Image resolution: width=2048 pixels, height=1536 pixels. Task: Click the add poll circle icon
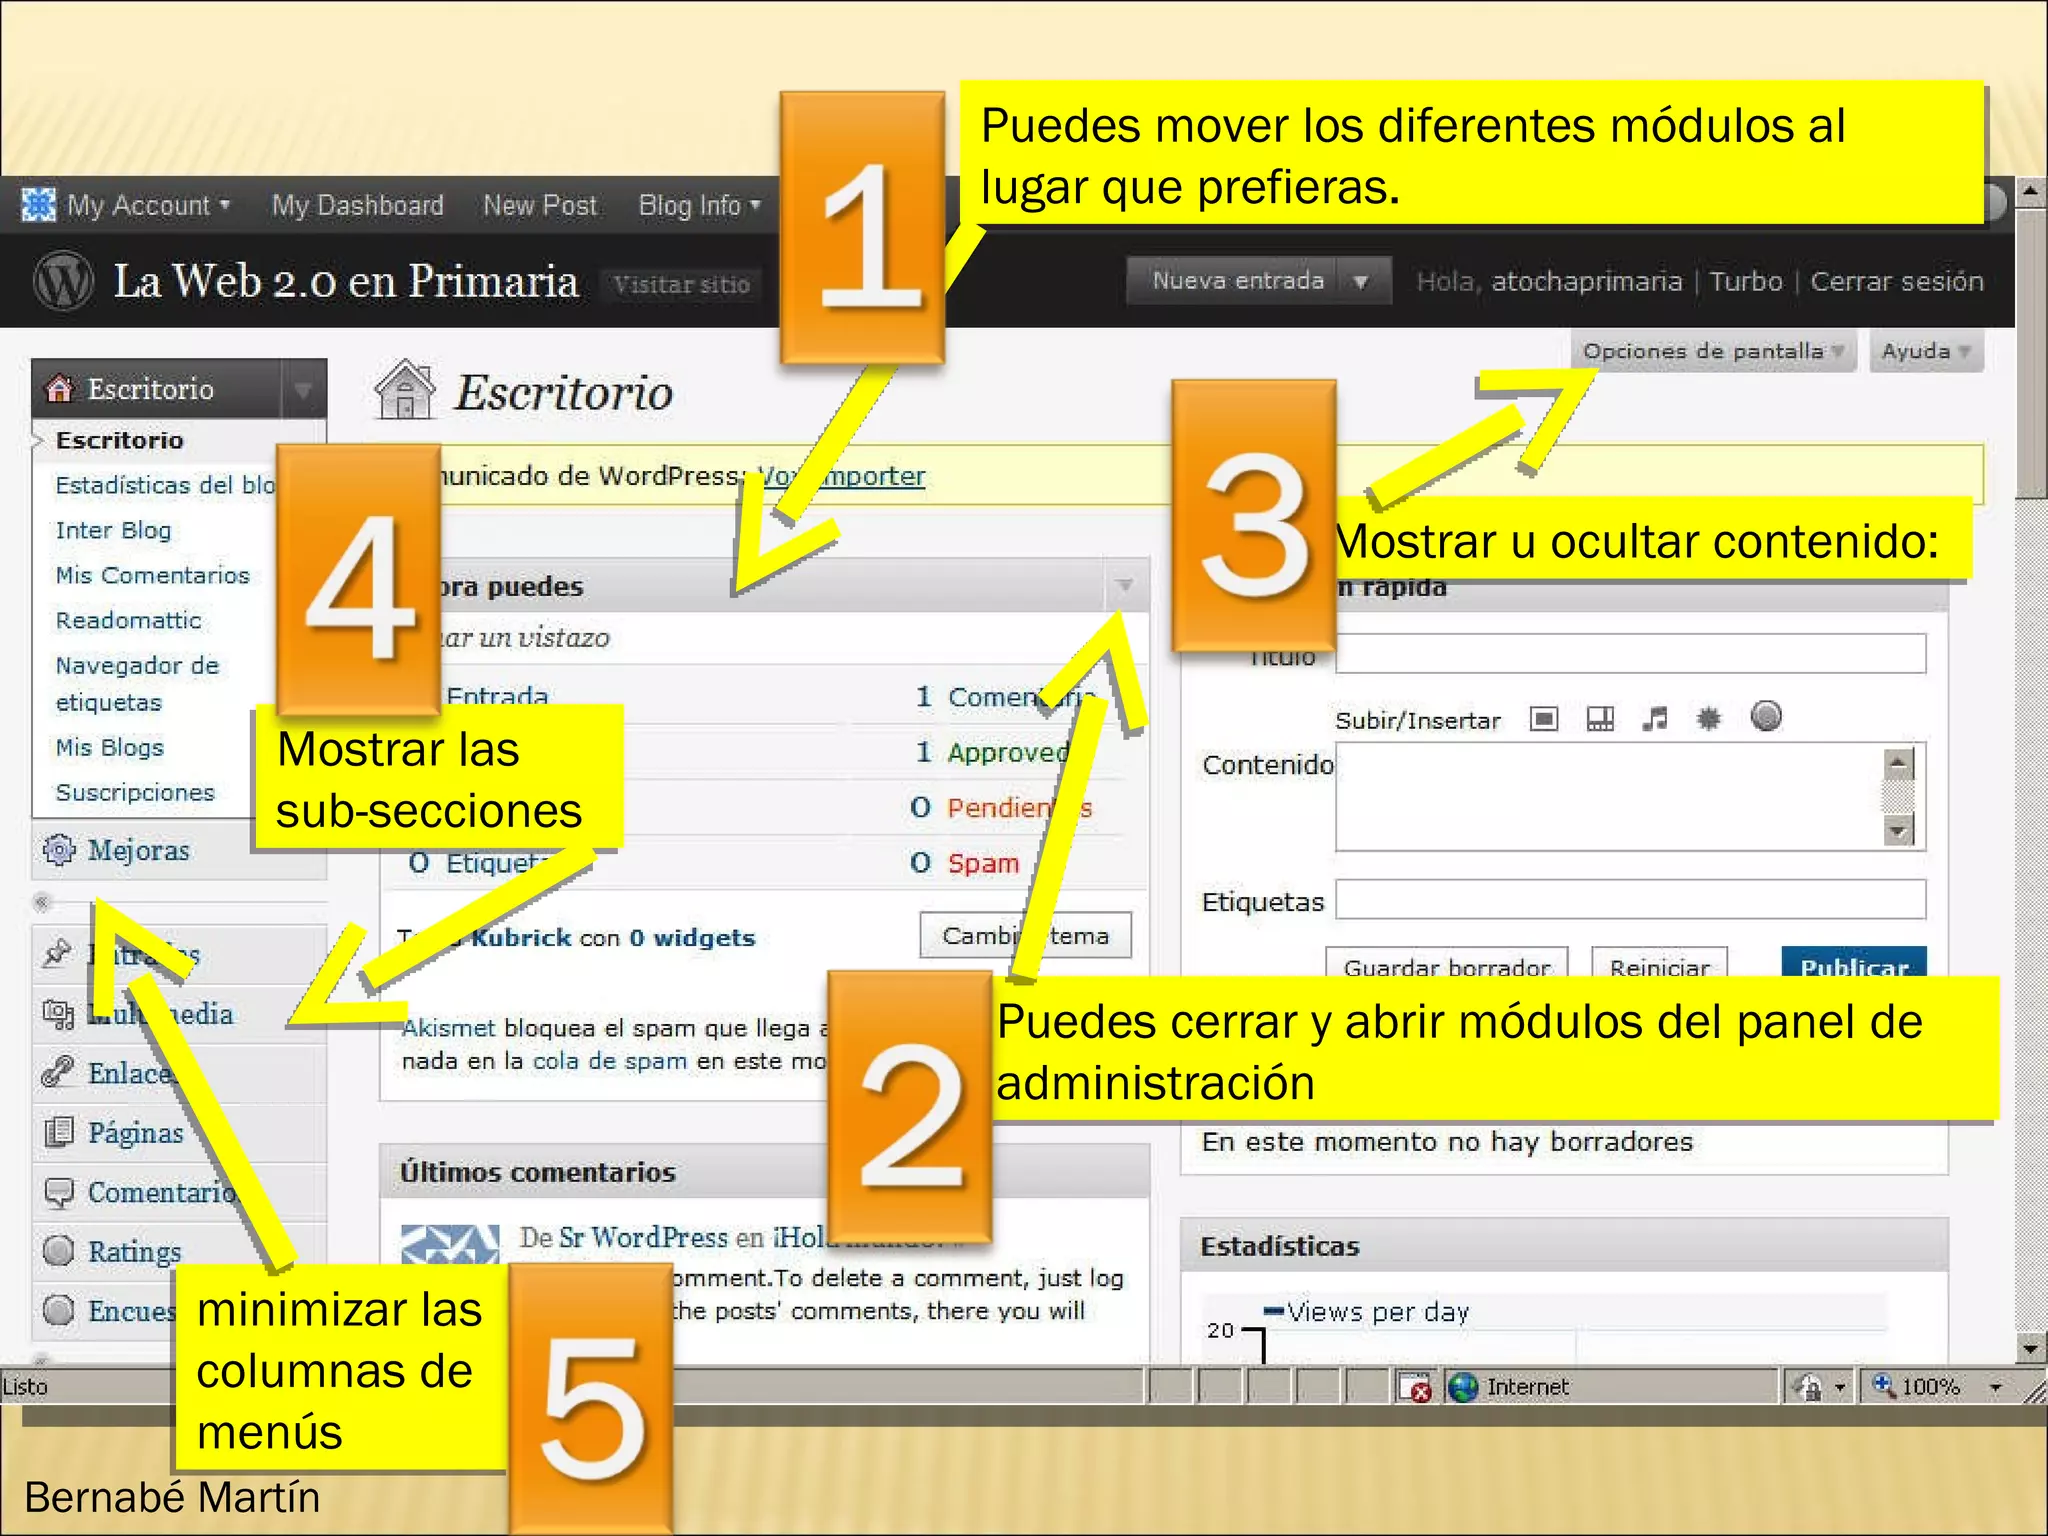[1766, 716]
